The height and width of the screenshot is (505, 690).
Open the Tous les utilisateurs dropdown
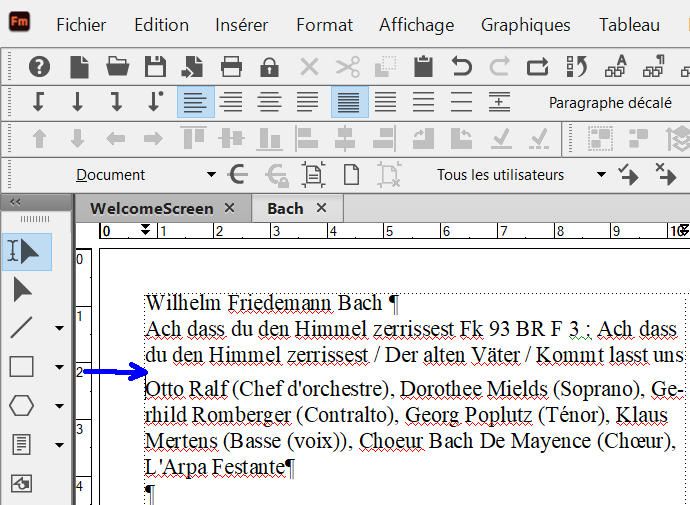tap(521, 175)
